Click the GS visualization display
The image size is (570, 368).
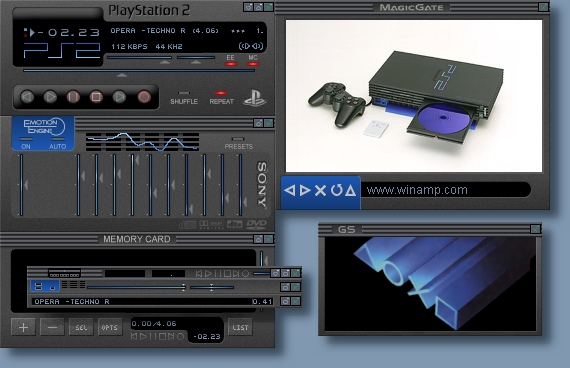pyautogui.click(x=430, y=284)
